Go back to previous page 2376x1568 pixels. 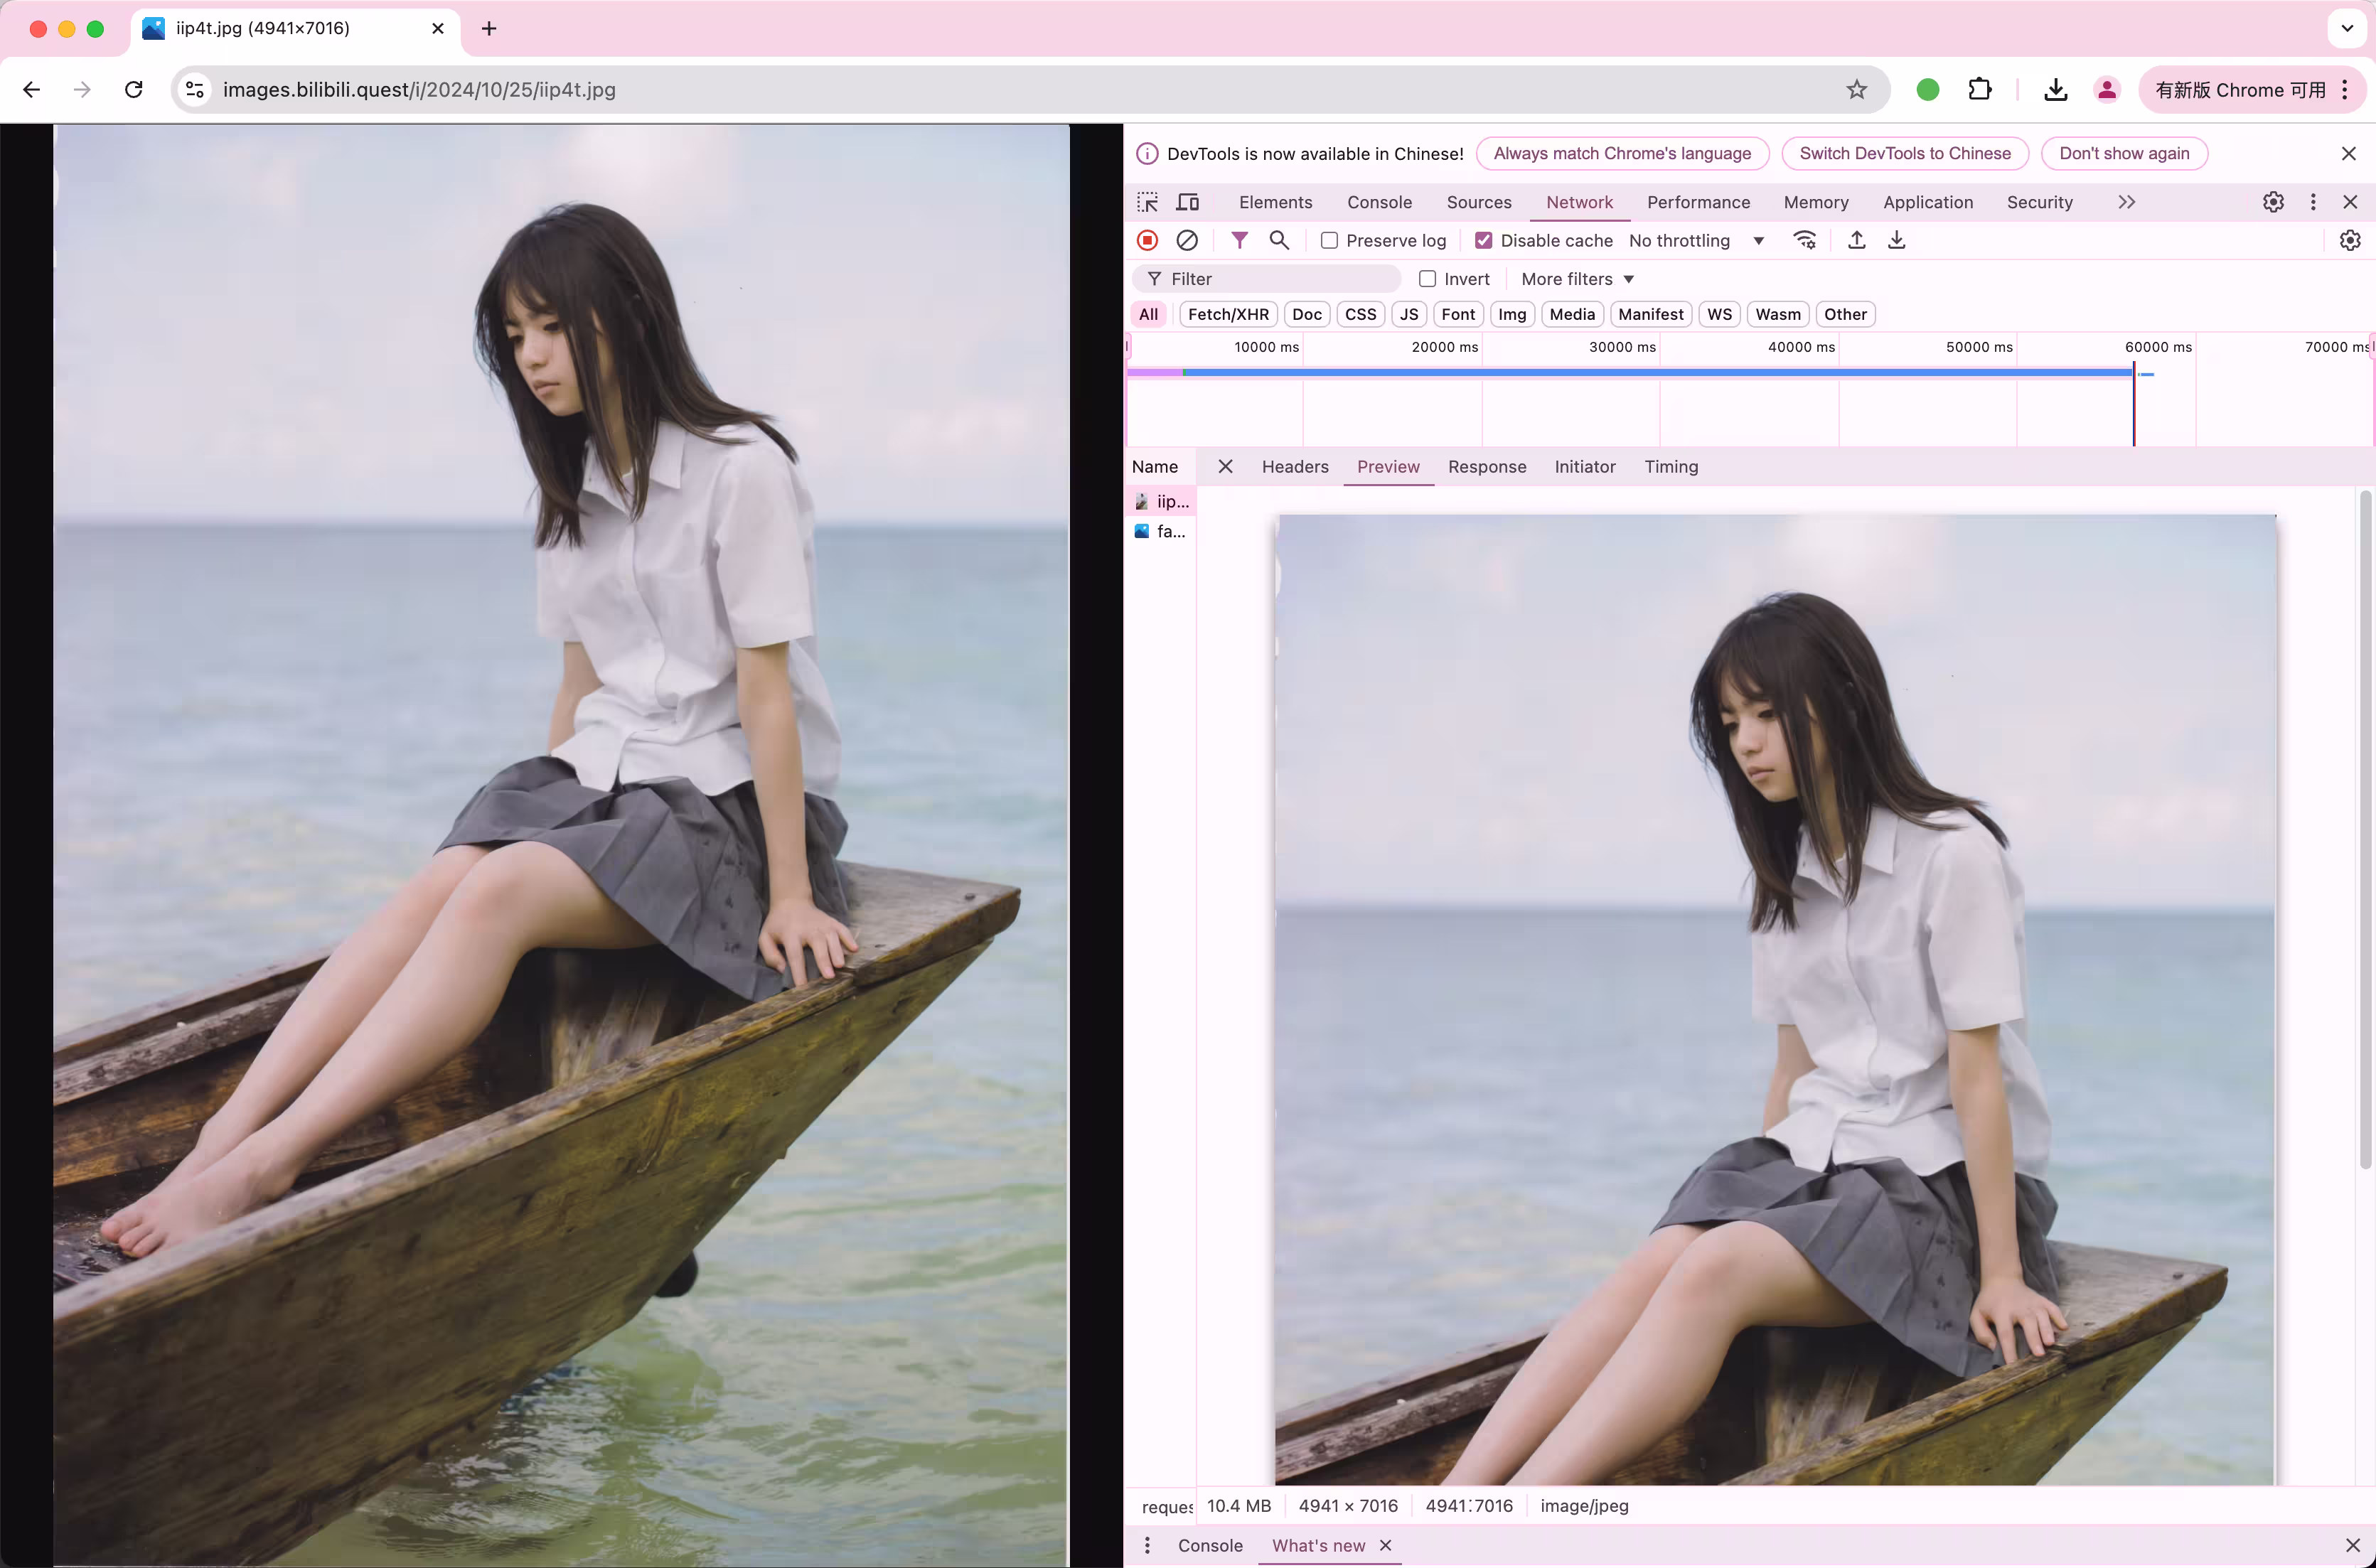(x=32, y=90)
